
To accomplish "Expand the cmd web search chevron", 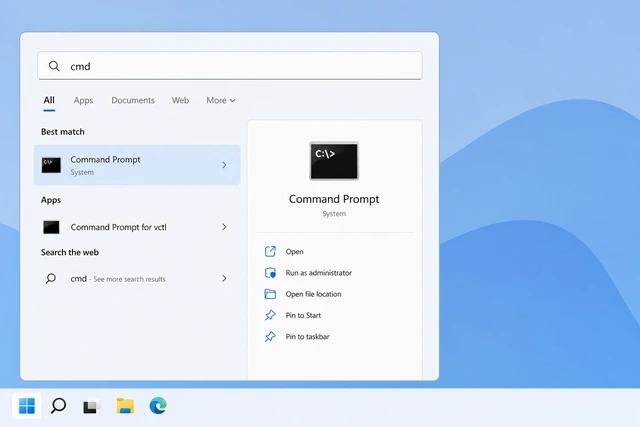I will [224, 278].
